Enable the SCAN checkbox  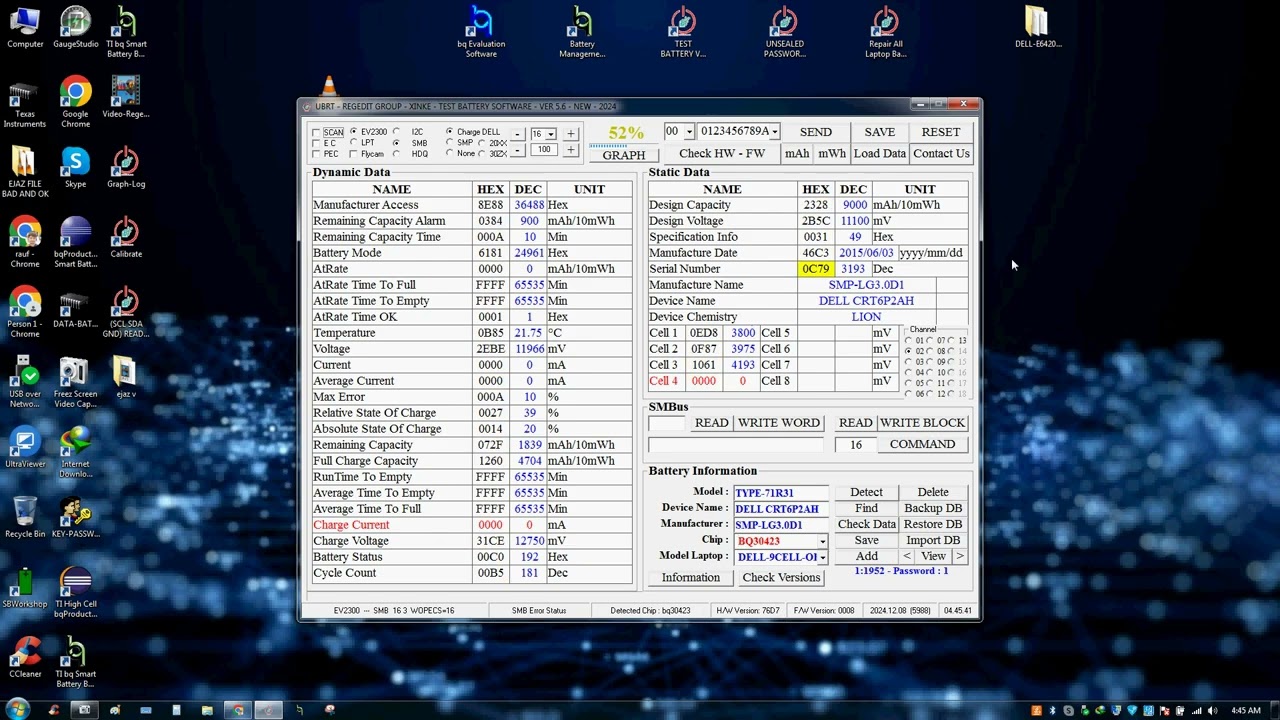coord(316,132)
